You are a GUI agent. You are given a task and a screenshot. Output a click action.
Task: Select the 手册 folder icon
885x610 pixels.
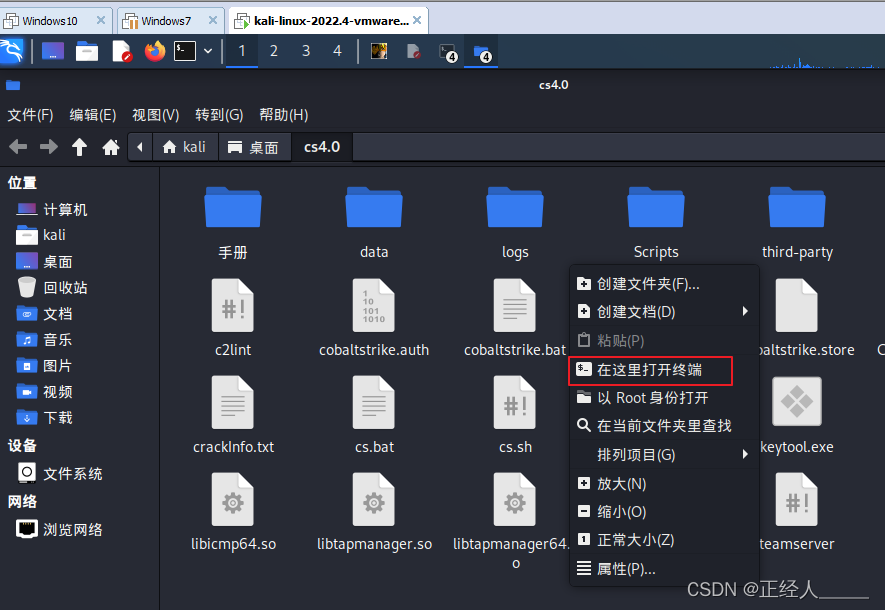233,208
